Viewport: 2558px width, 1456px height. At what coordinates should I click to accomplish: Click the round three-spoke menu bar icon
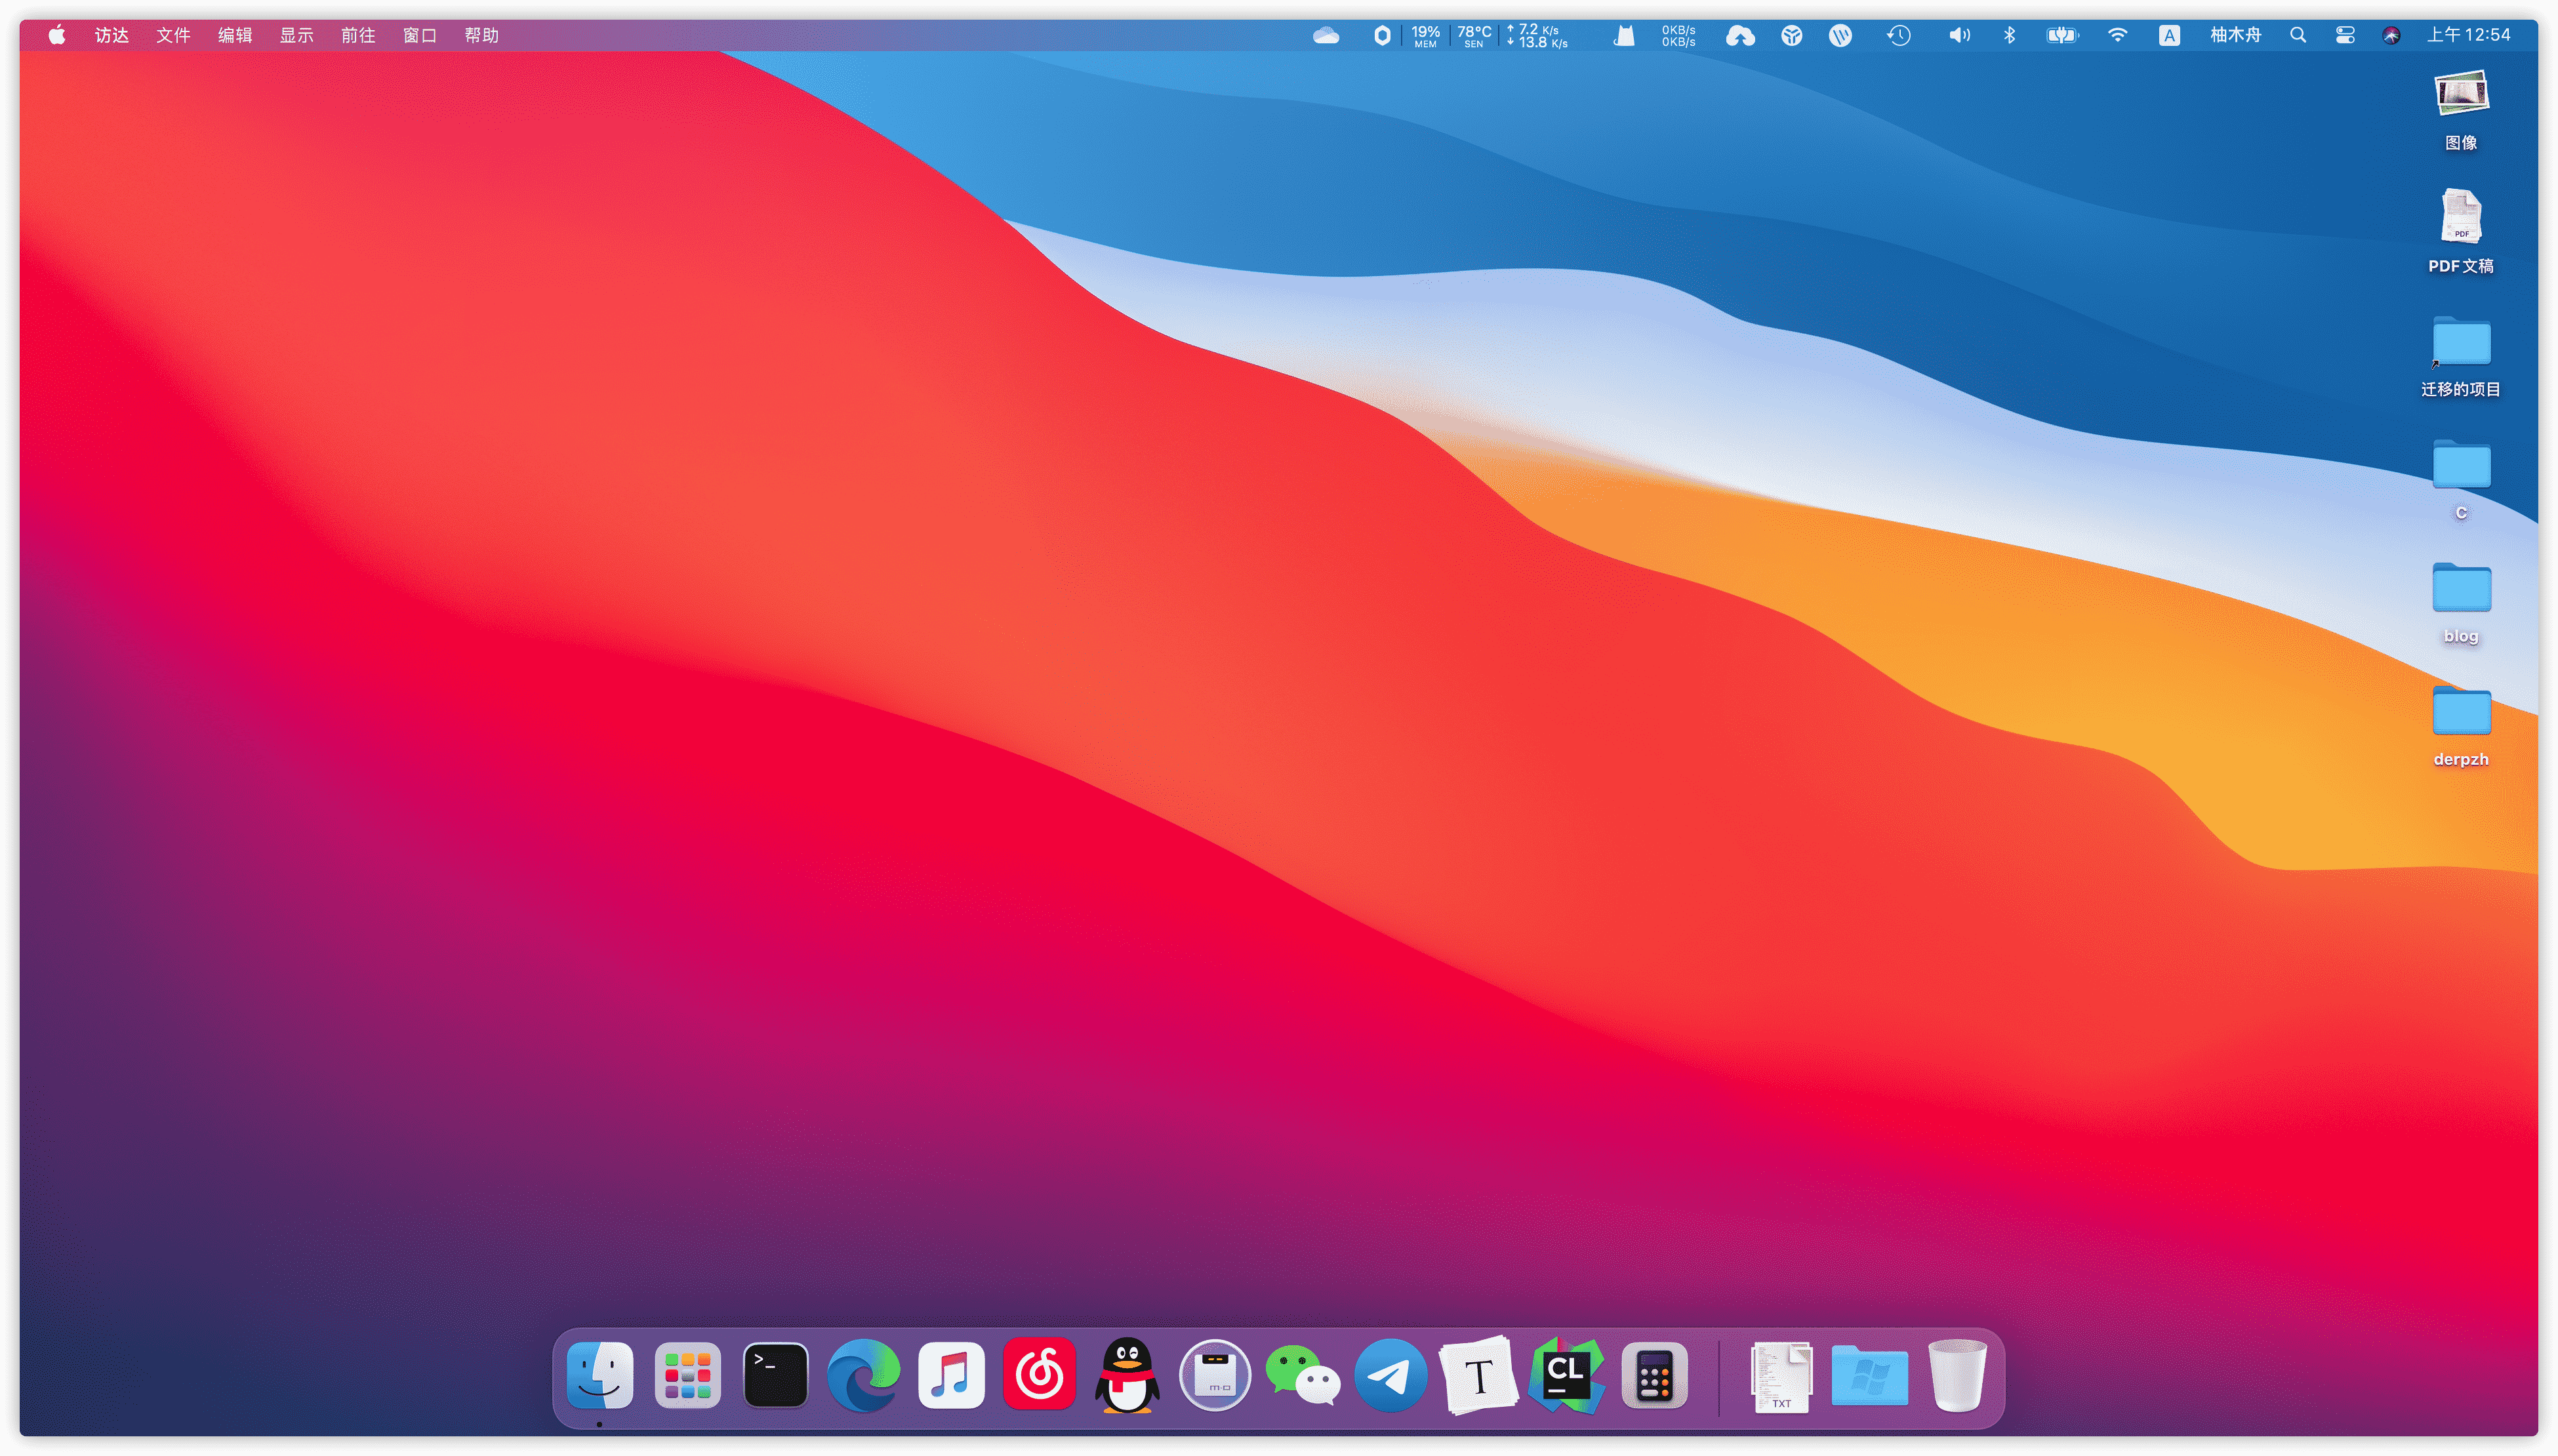click(x=1792, y=35)
